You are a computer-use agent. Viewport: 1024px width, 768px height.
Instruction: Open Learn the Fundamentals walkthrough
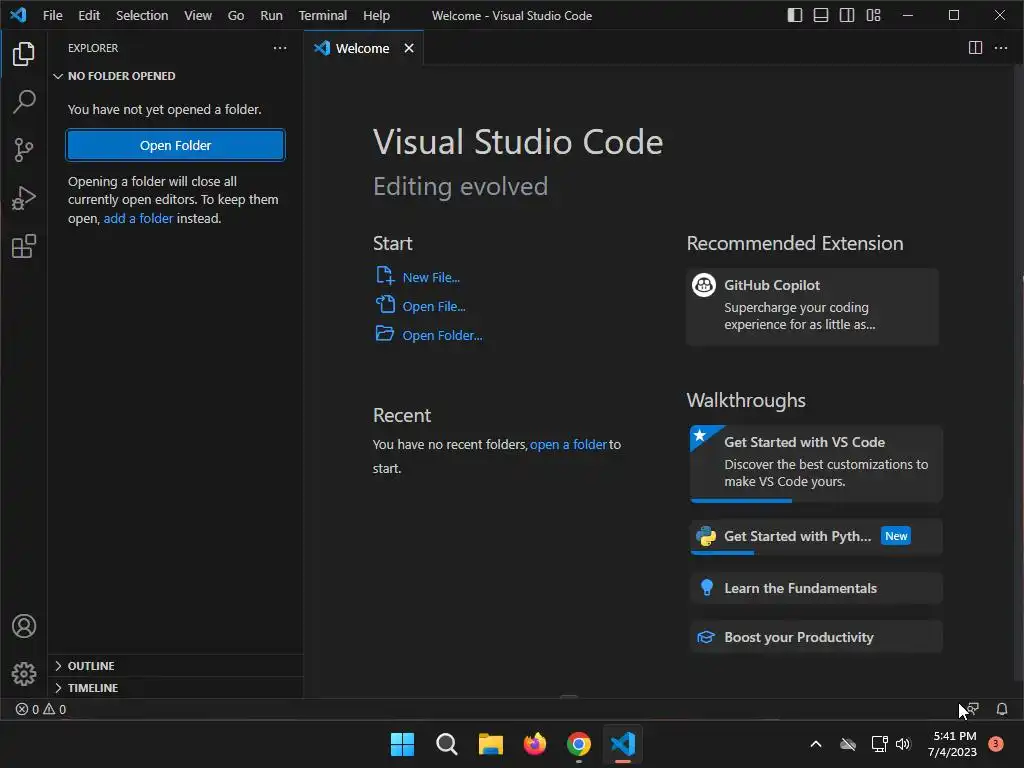[816, 588]
